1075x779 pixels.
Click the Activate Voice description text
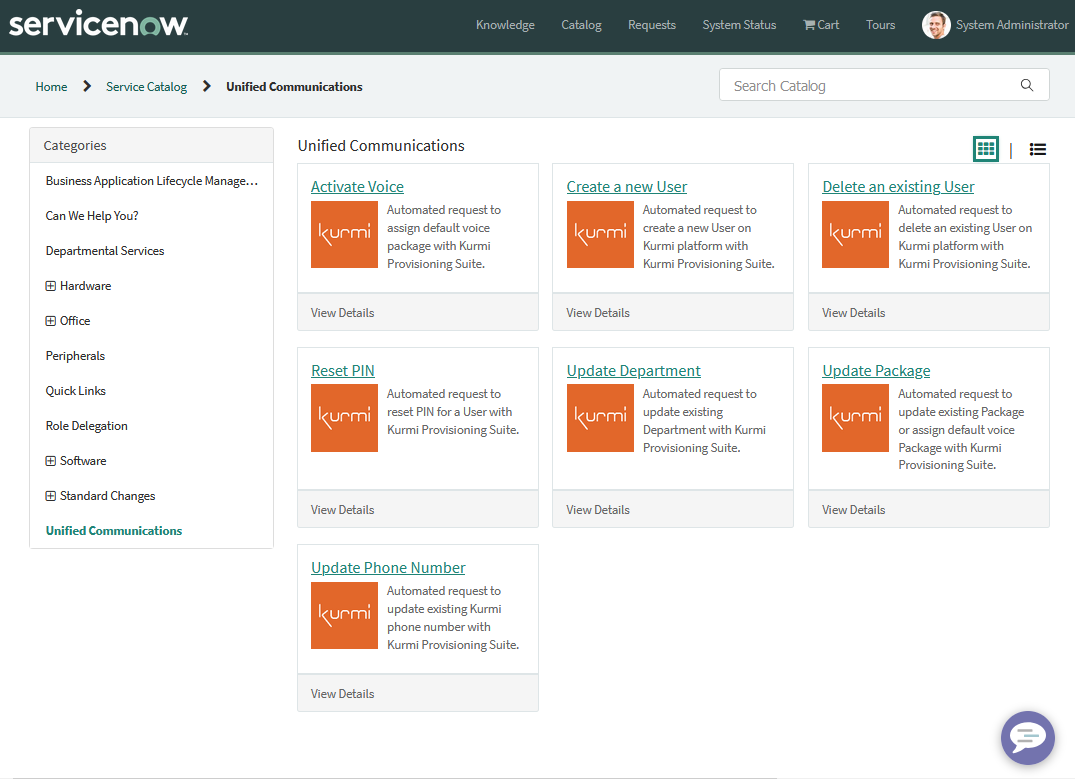coord(444,237)
